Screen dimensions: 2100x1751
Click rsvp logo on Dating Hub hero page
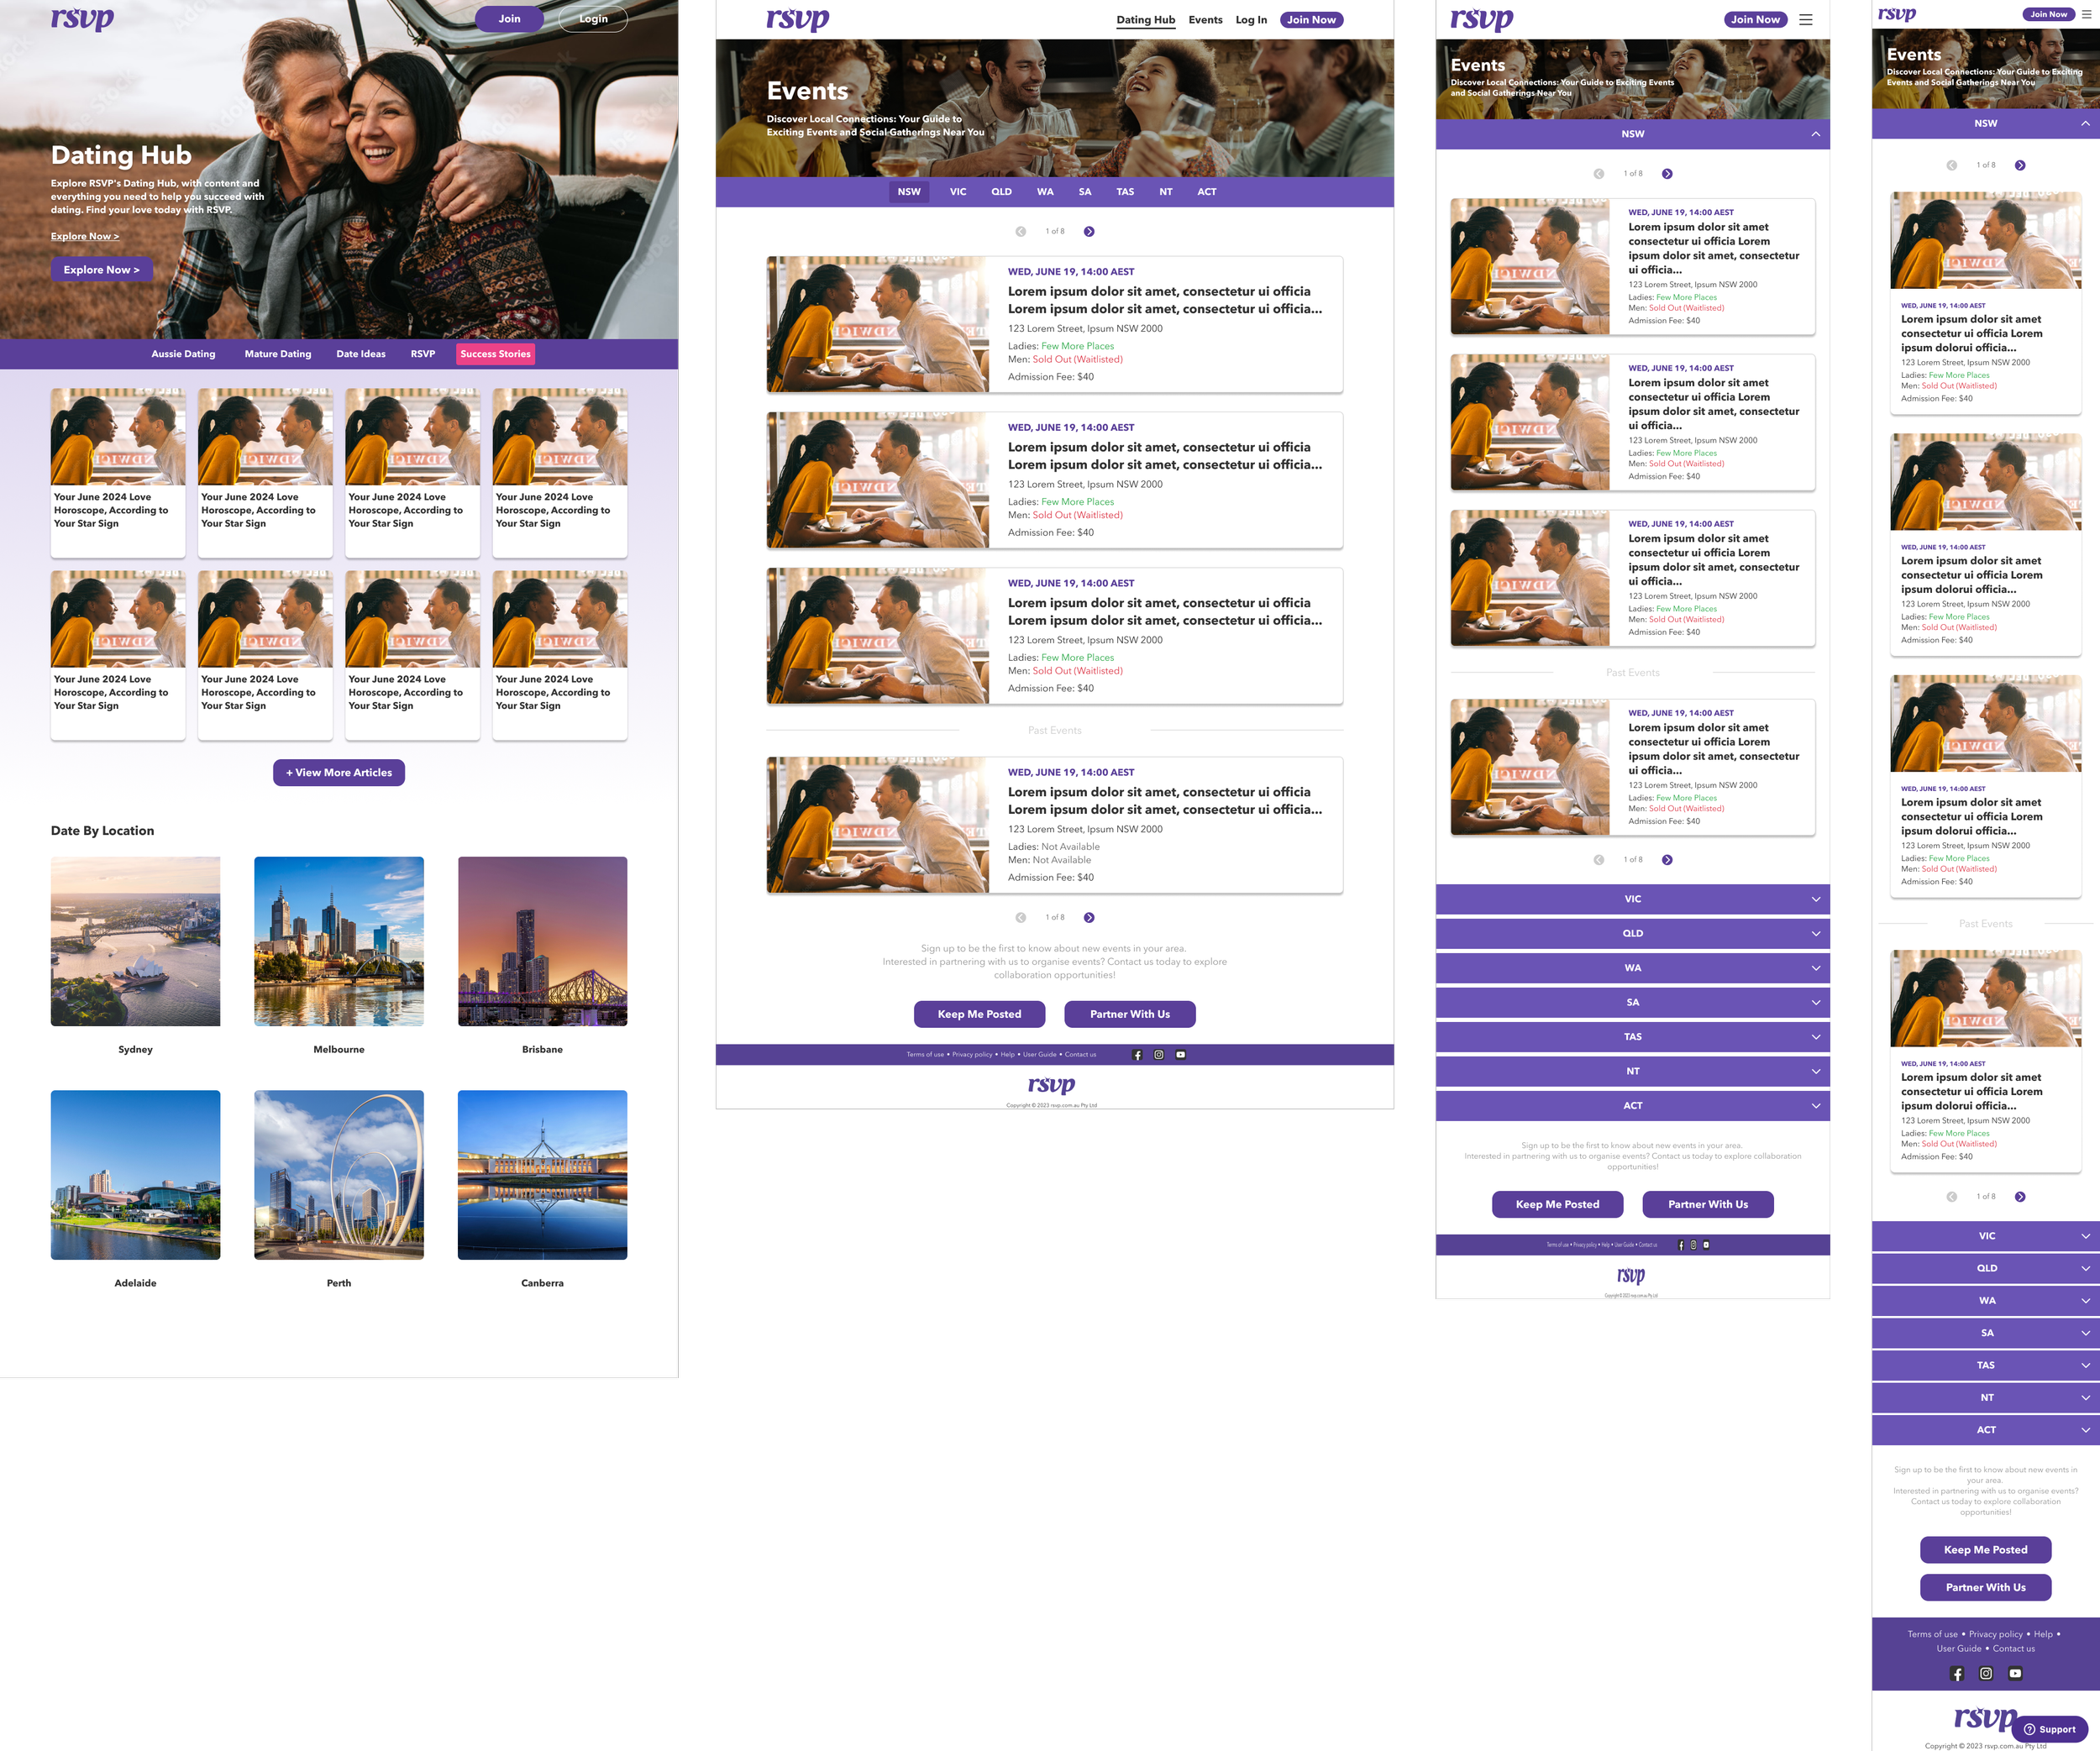click(83, 18)
